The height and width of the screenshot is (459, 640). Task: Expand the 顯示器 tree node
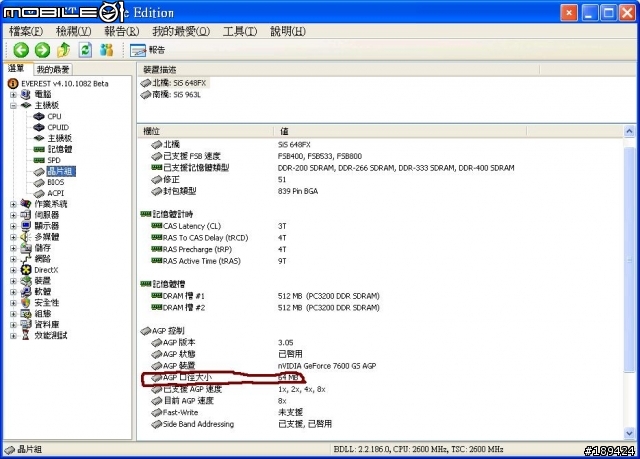13,226
